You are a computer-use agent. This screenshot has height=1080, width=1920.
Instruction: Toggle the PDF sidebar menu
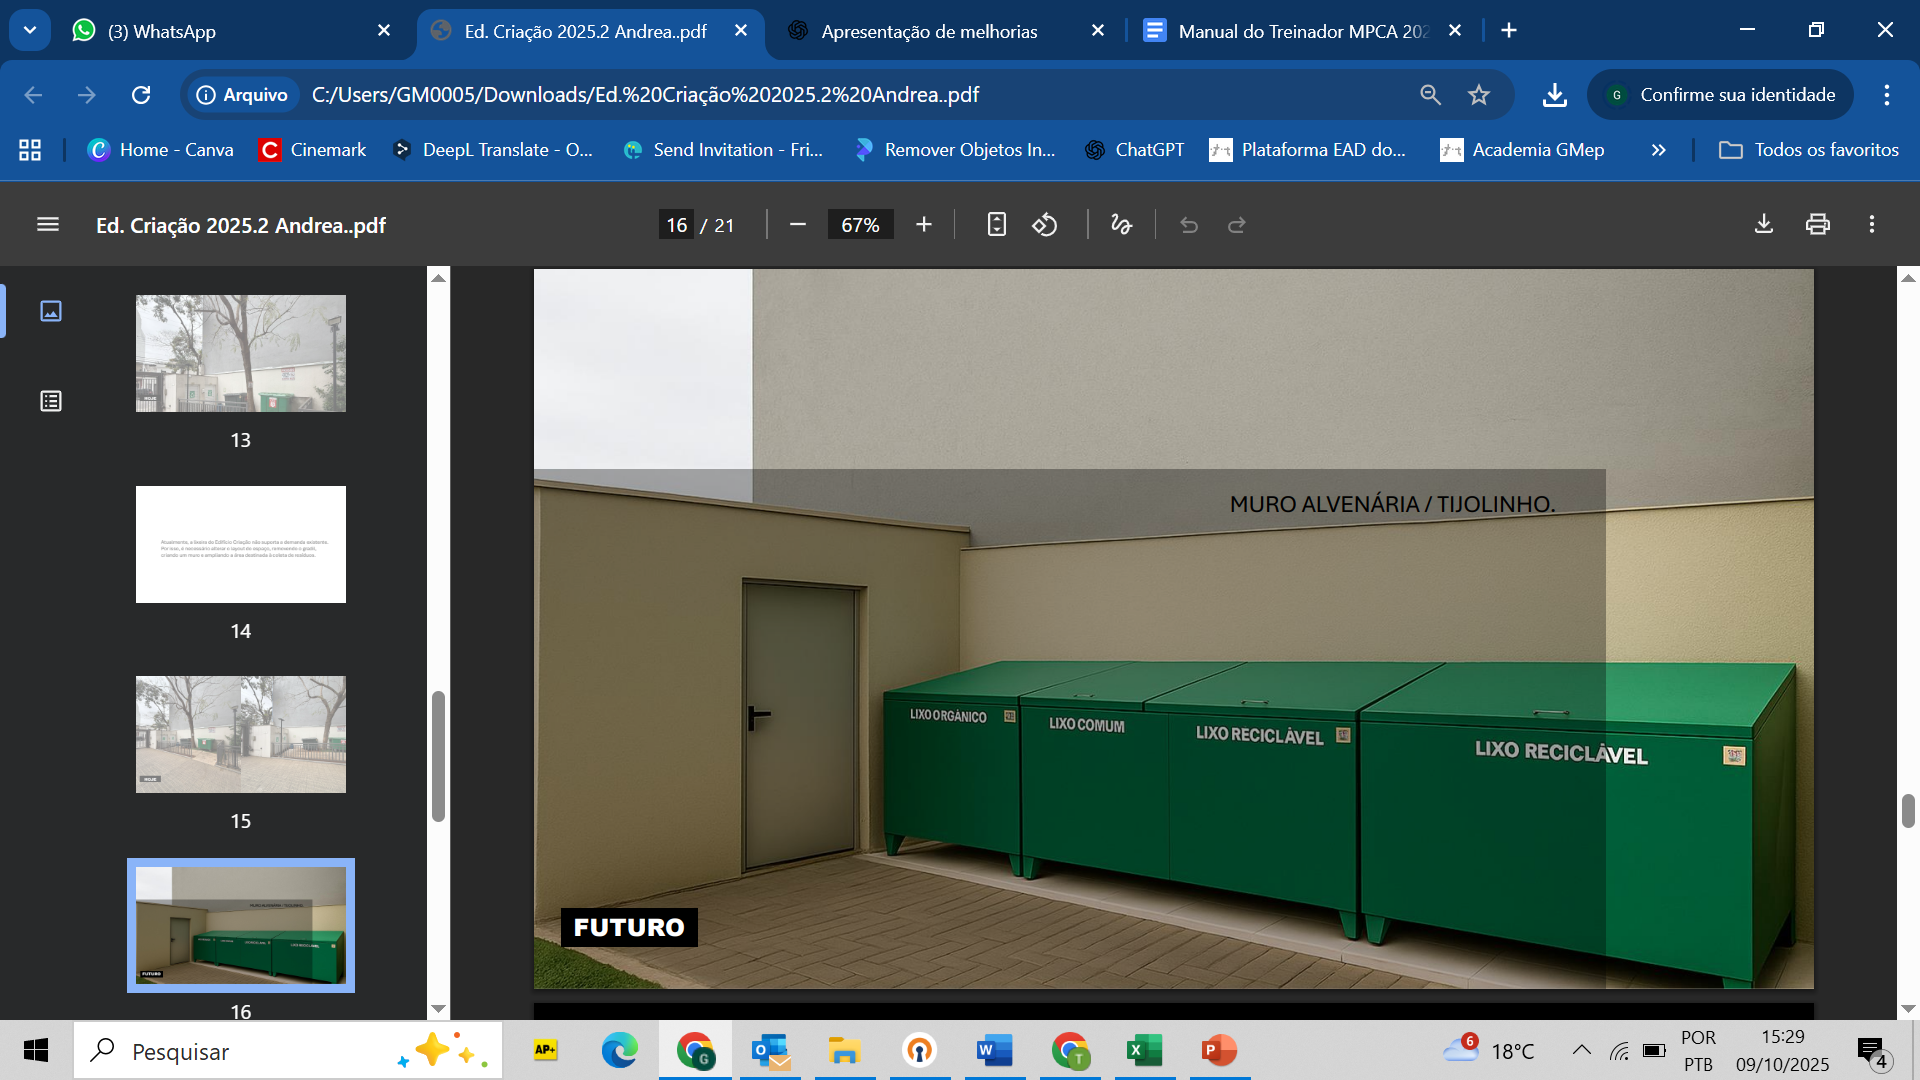pos(48,225)
